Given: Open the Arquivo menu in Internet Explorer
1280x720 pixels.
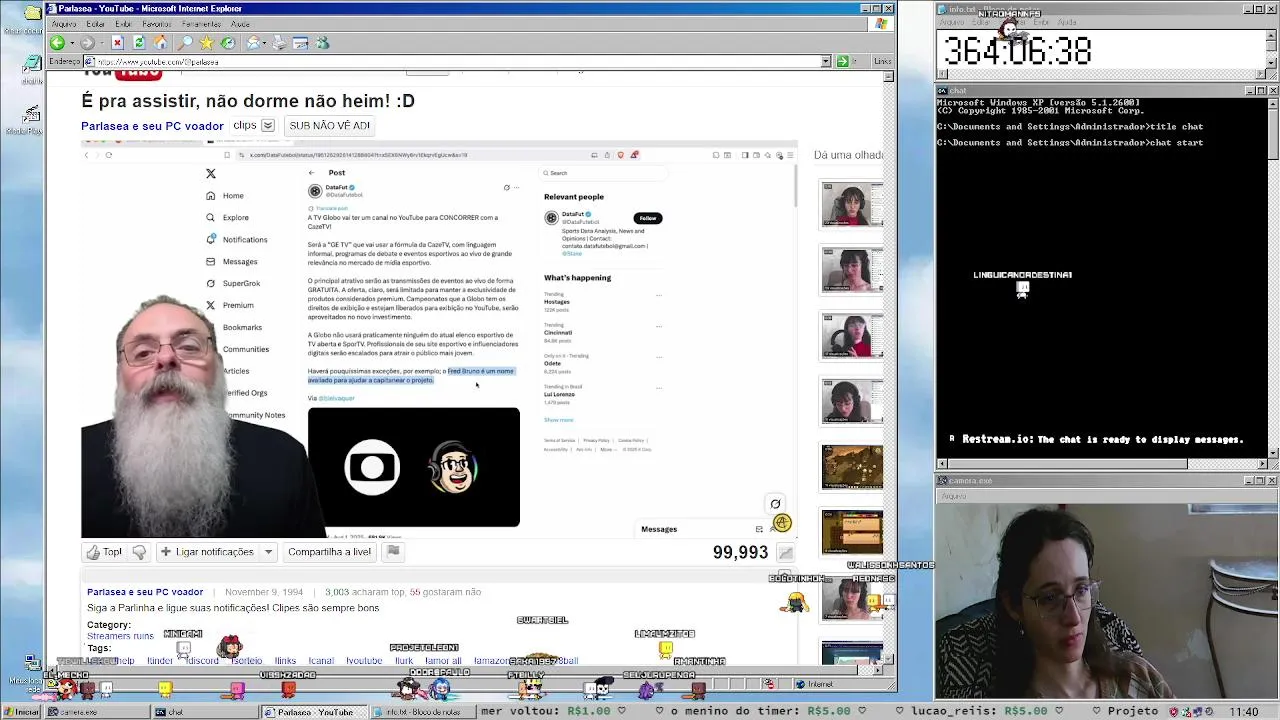Looking at the screenshot, I should click(63, 24).
